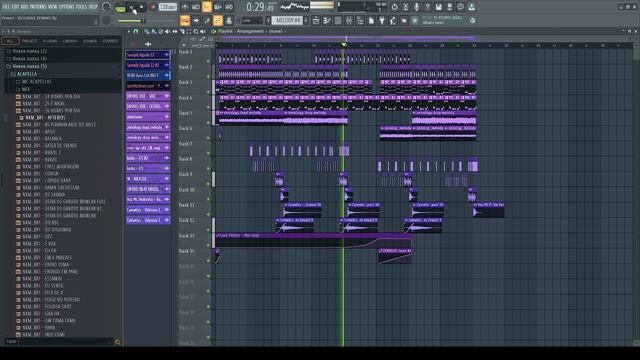Select the PROJECT browser tab
This screenshot has height=360, width=640.
[29, 41]
